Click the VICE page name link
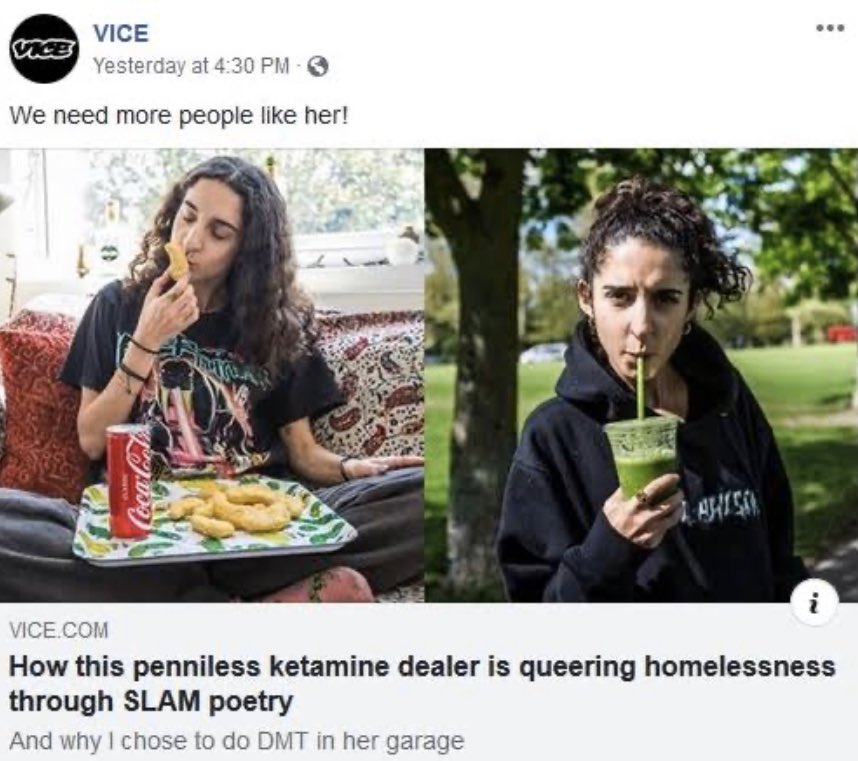Screen dimensions: 858x761 pyautogui.click(x=121, y=33)
